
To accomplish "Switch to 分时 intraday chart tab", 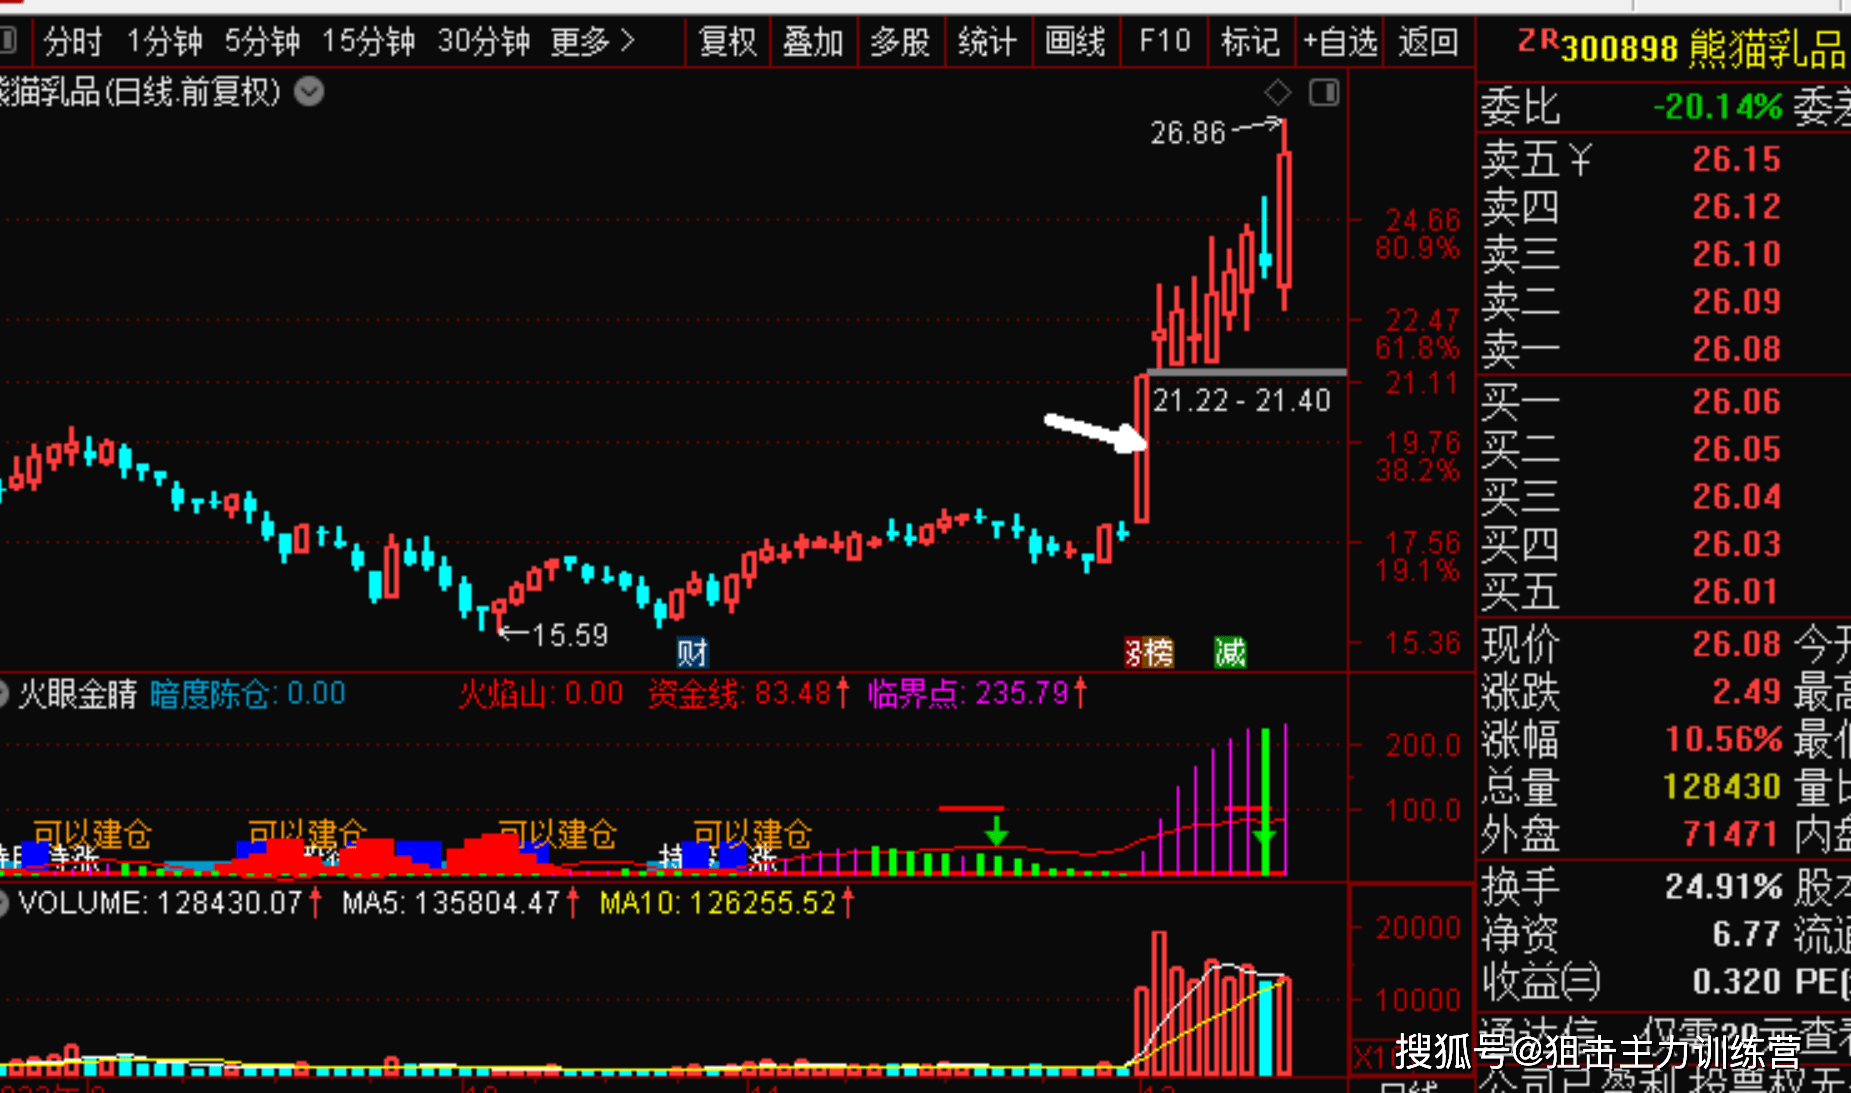I will point(72,42).
